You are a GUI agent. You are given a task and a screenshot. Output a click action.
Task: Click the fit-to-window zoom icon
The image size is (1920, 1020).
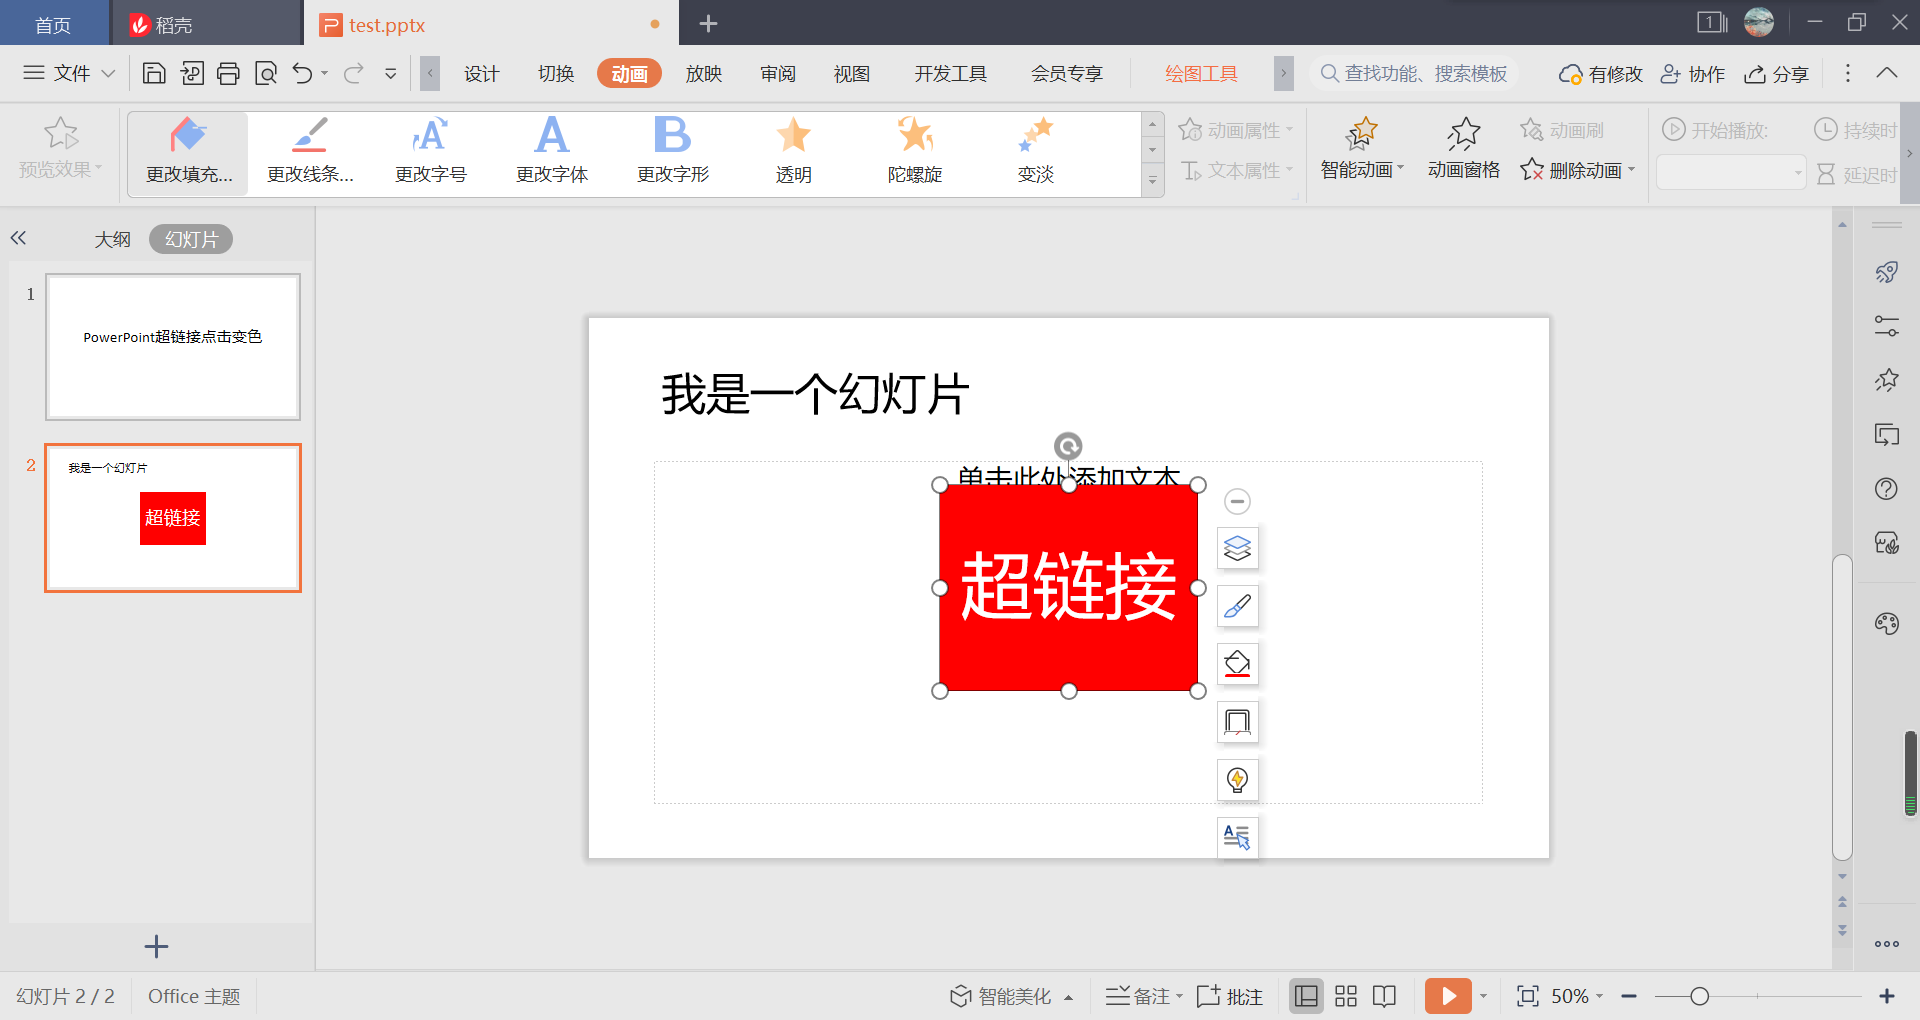coord(1528,996)
